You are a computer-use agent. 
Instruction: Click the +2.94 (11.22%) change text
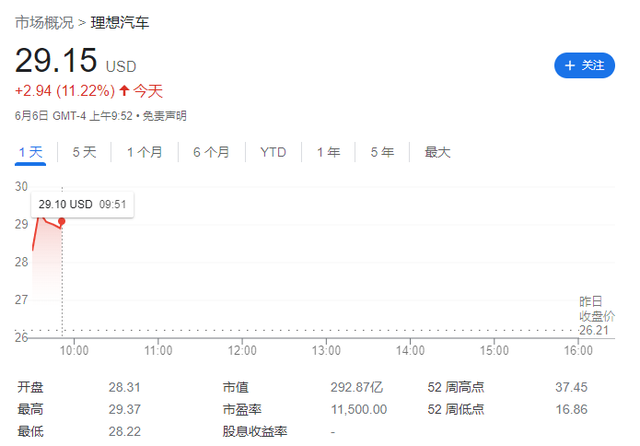click(65, 91)
